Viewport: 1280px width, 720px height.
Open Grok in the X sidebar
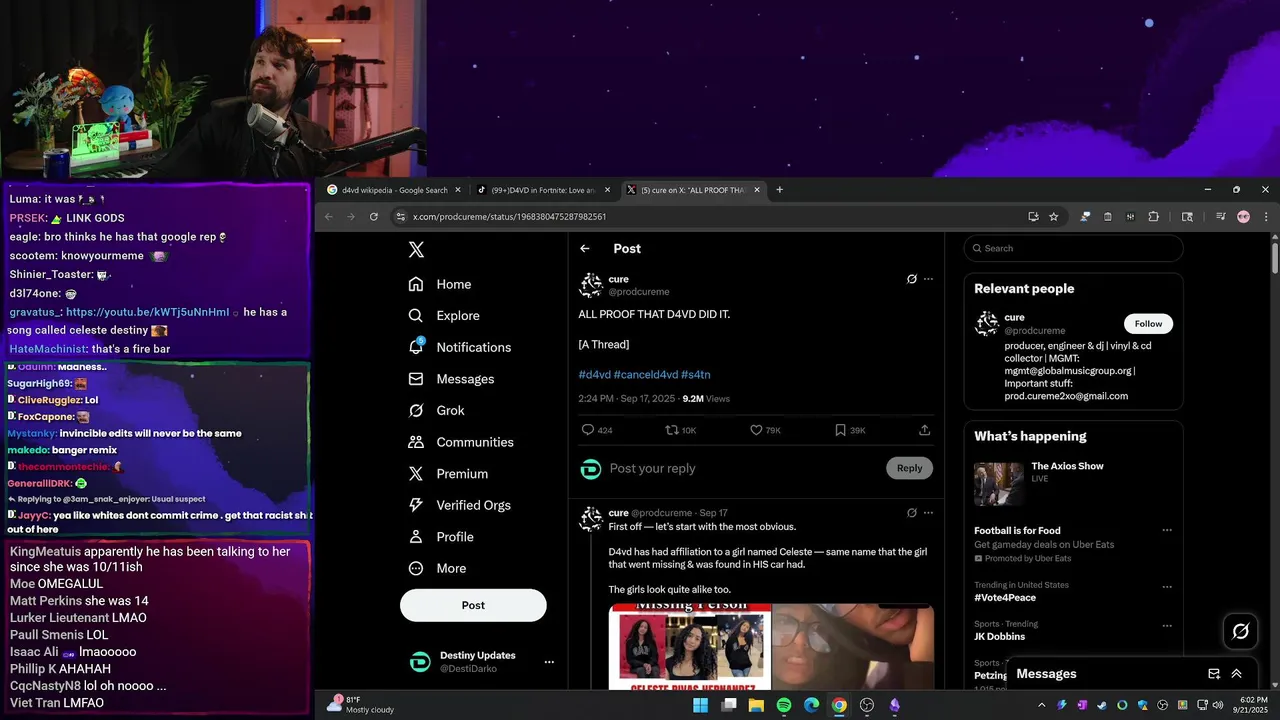pos(437,410)
